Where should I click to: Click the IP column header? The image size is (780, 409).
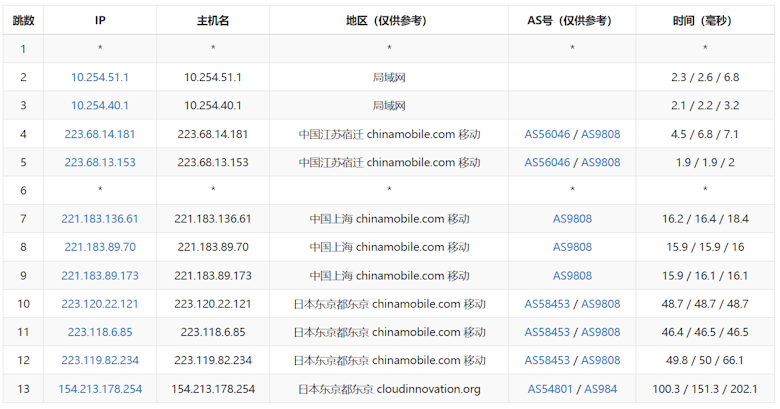click(100, 20)
